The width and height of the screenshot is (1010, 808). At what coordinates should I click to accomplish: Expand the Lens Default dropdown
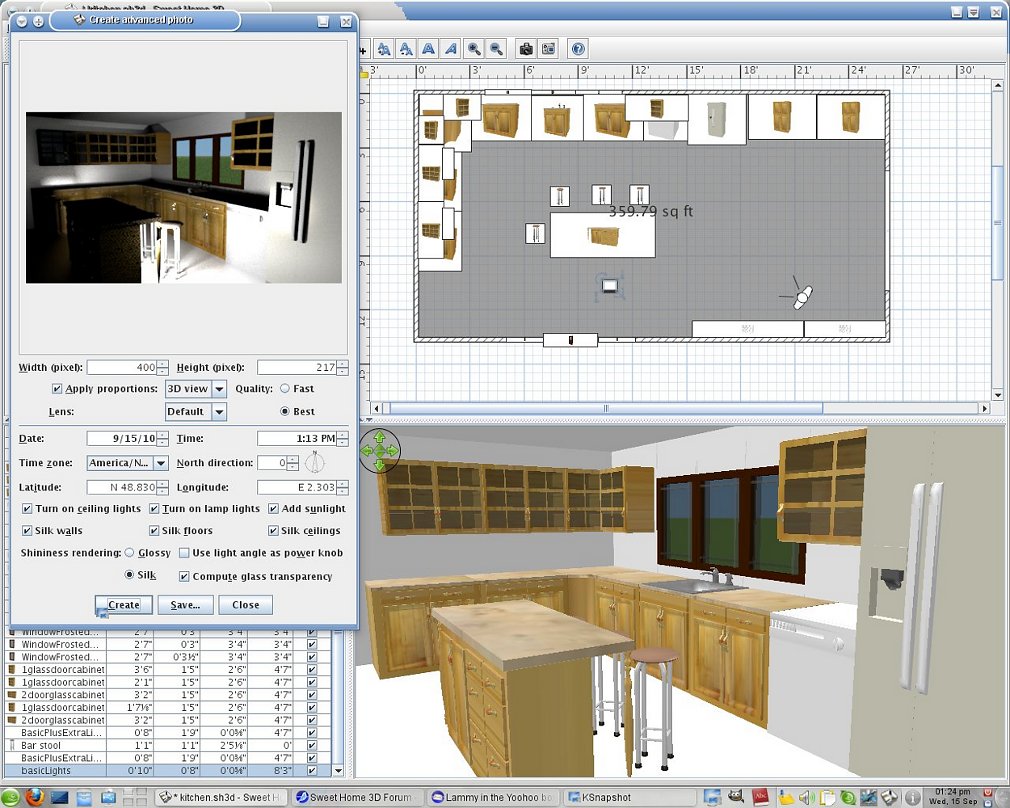pos(219,411)
